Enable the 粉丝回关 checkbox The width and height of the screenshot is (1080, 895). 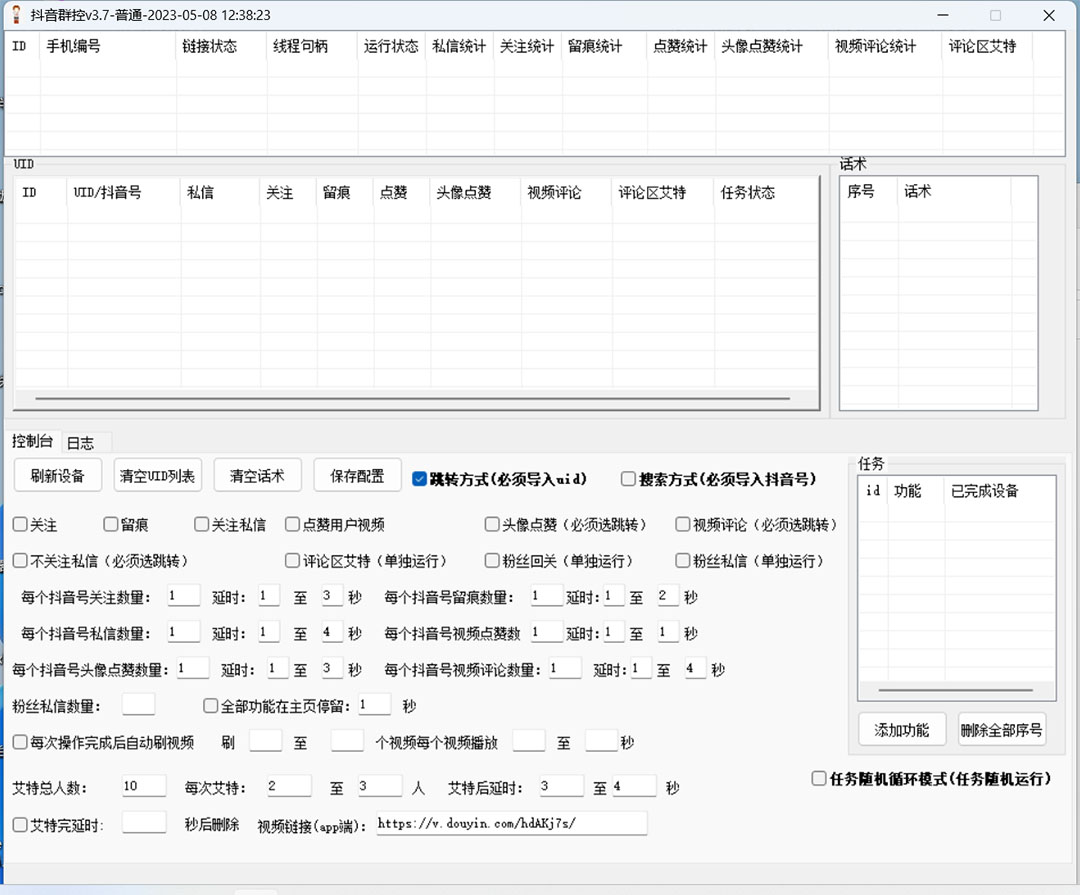(491, 559)
